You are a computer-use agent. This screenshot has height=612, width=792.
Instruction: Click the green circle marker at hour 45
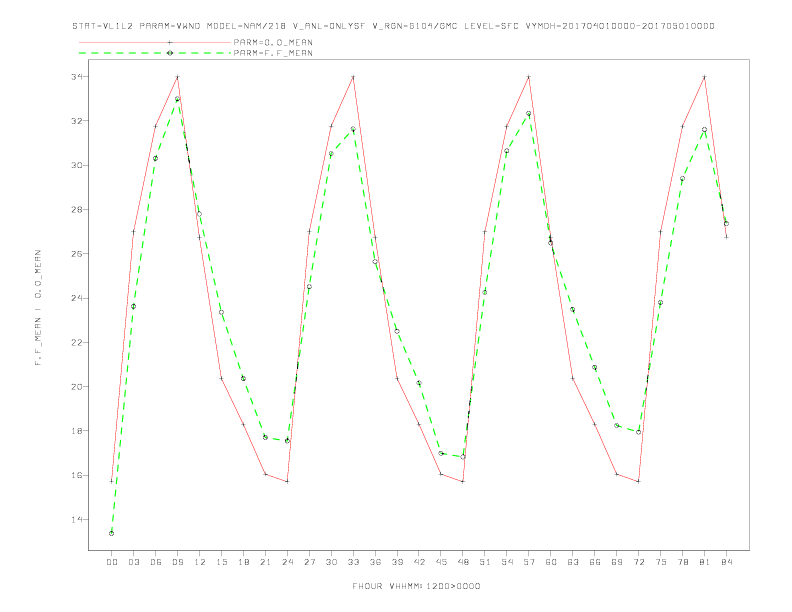441,453
